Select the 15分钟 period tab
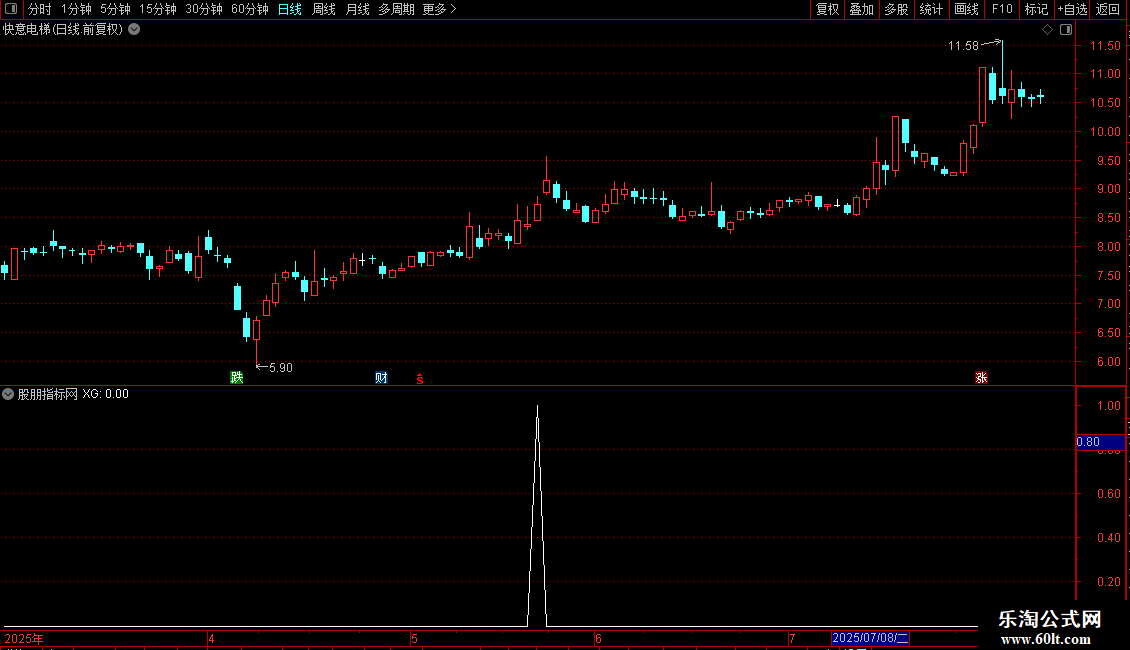The height and width of the screenshot is (650, 1130). tap(158, 9)
